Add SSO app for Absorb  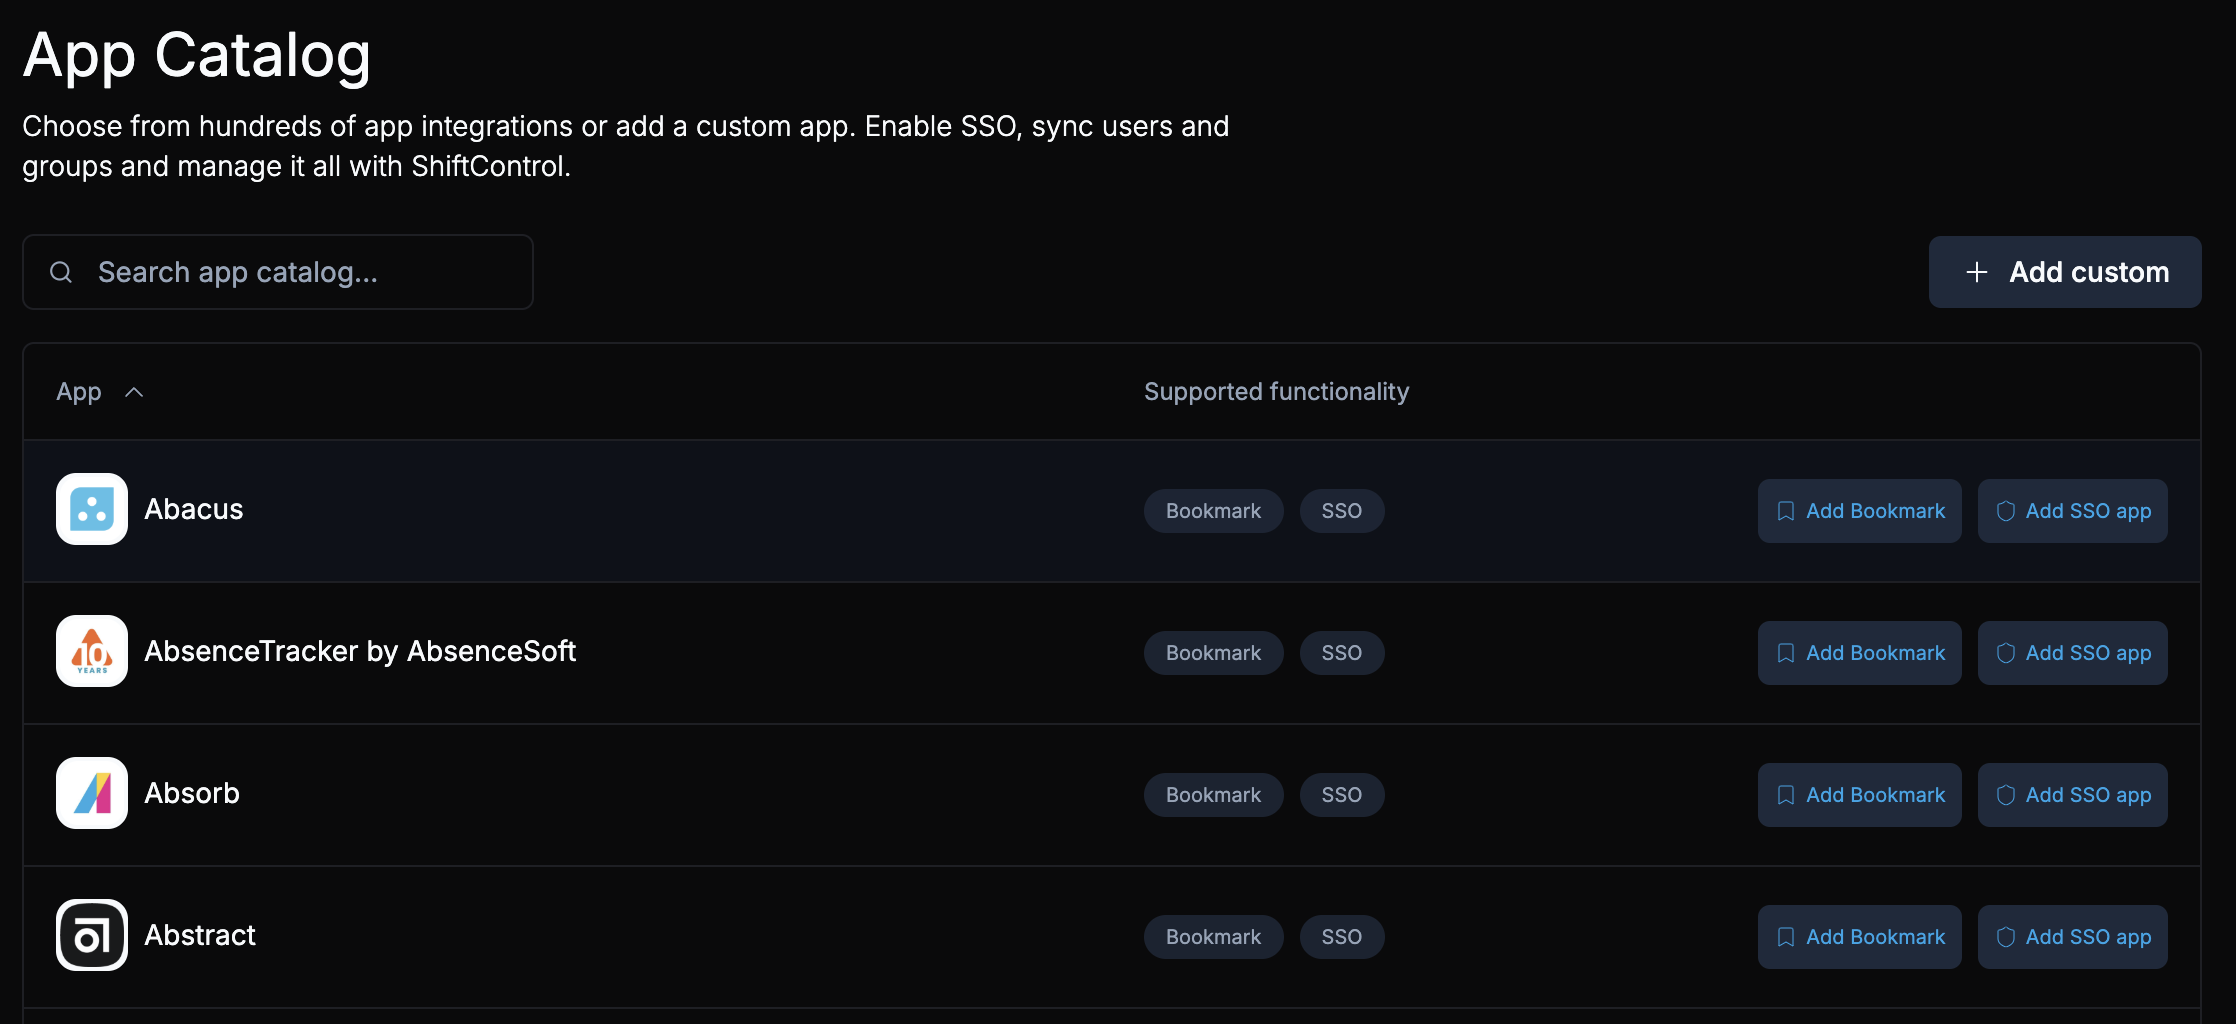pyautogui.click(x=2072, y=794)
